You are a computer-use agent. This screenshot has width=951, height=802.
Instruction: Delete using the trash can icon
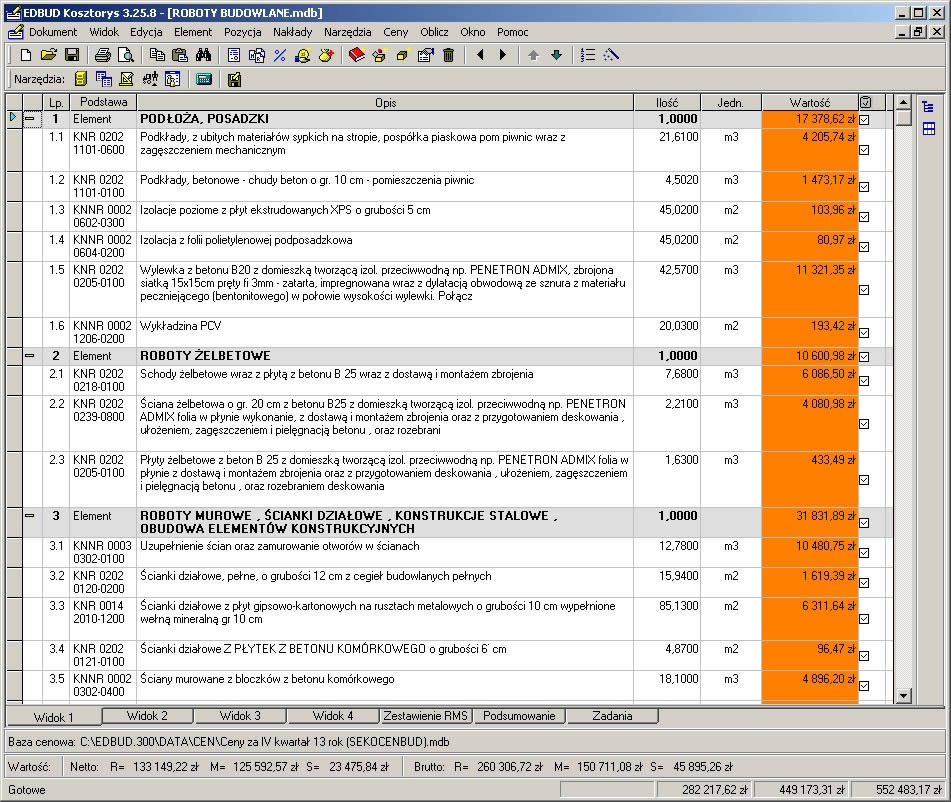click(448, 55)
